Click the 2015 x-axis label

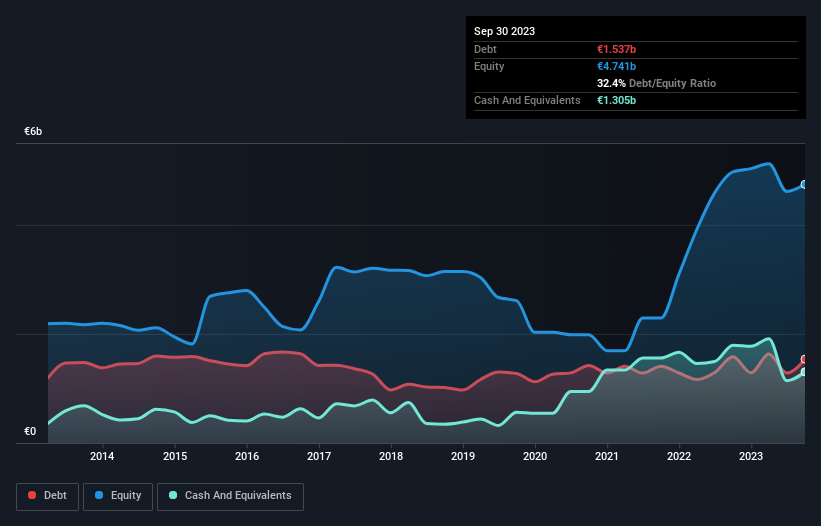[175, 456]
